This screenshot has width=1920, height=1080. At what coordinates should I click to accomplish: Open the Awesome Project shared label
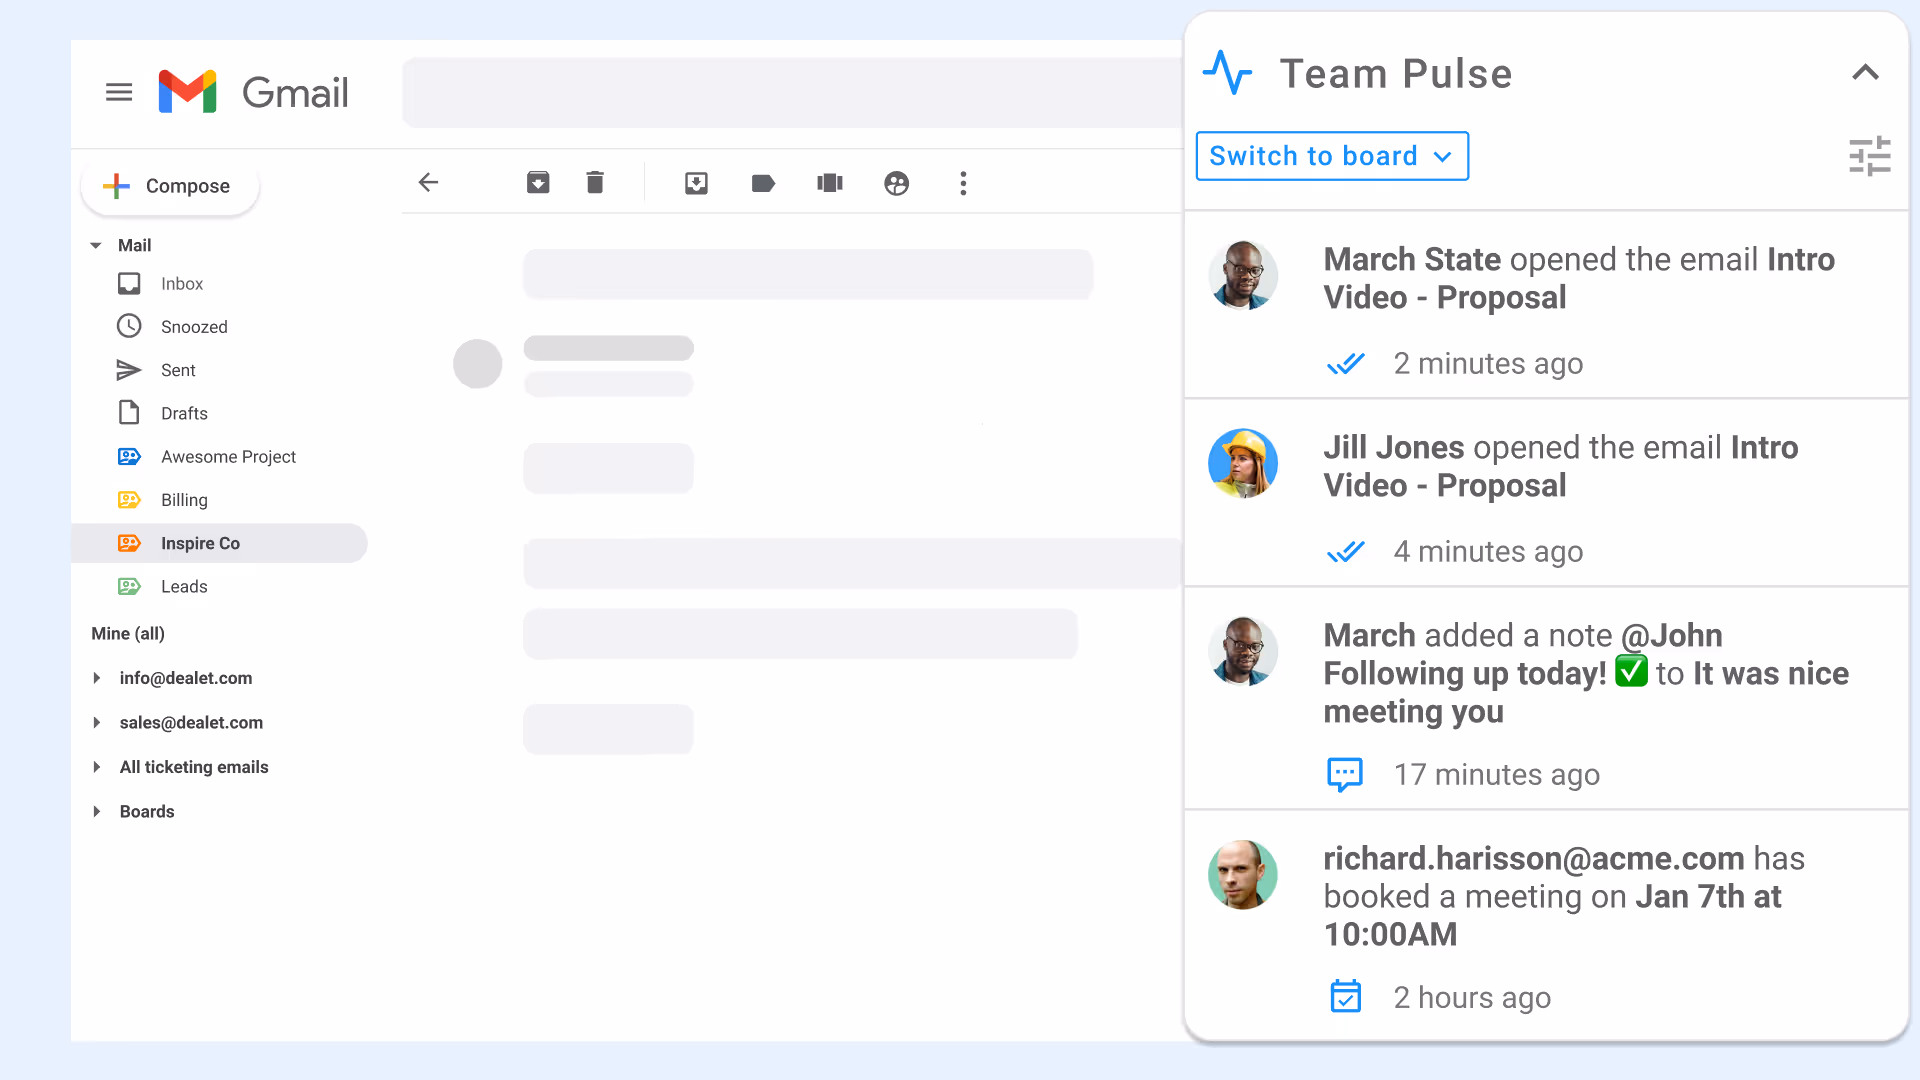click(x=228, y=457)
